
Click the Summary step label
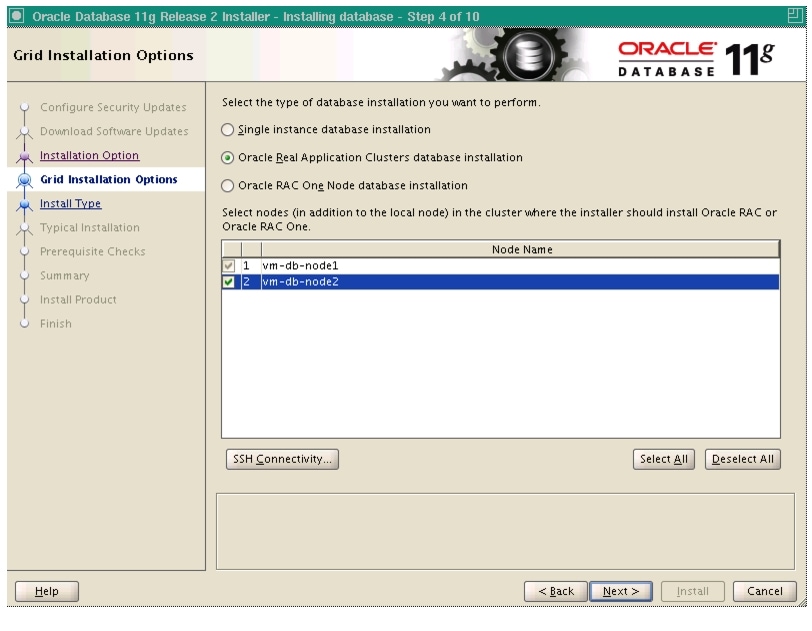click(65, 276)
